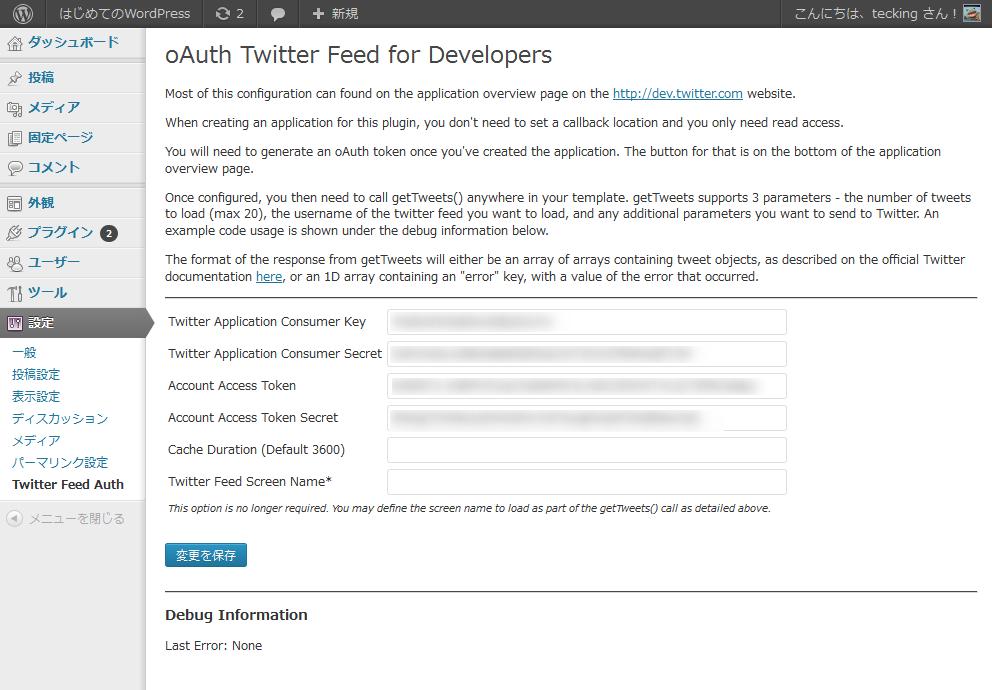Click the plug icon for プラグイン
The height and width of the screenshot is (690, 992).
[15, 233]
